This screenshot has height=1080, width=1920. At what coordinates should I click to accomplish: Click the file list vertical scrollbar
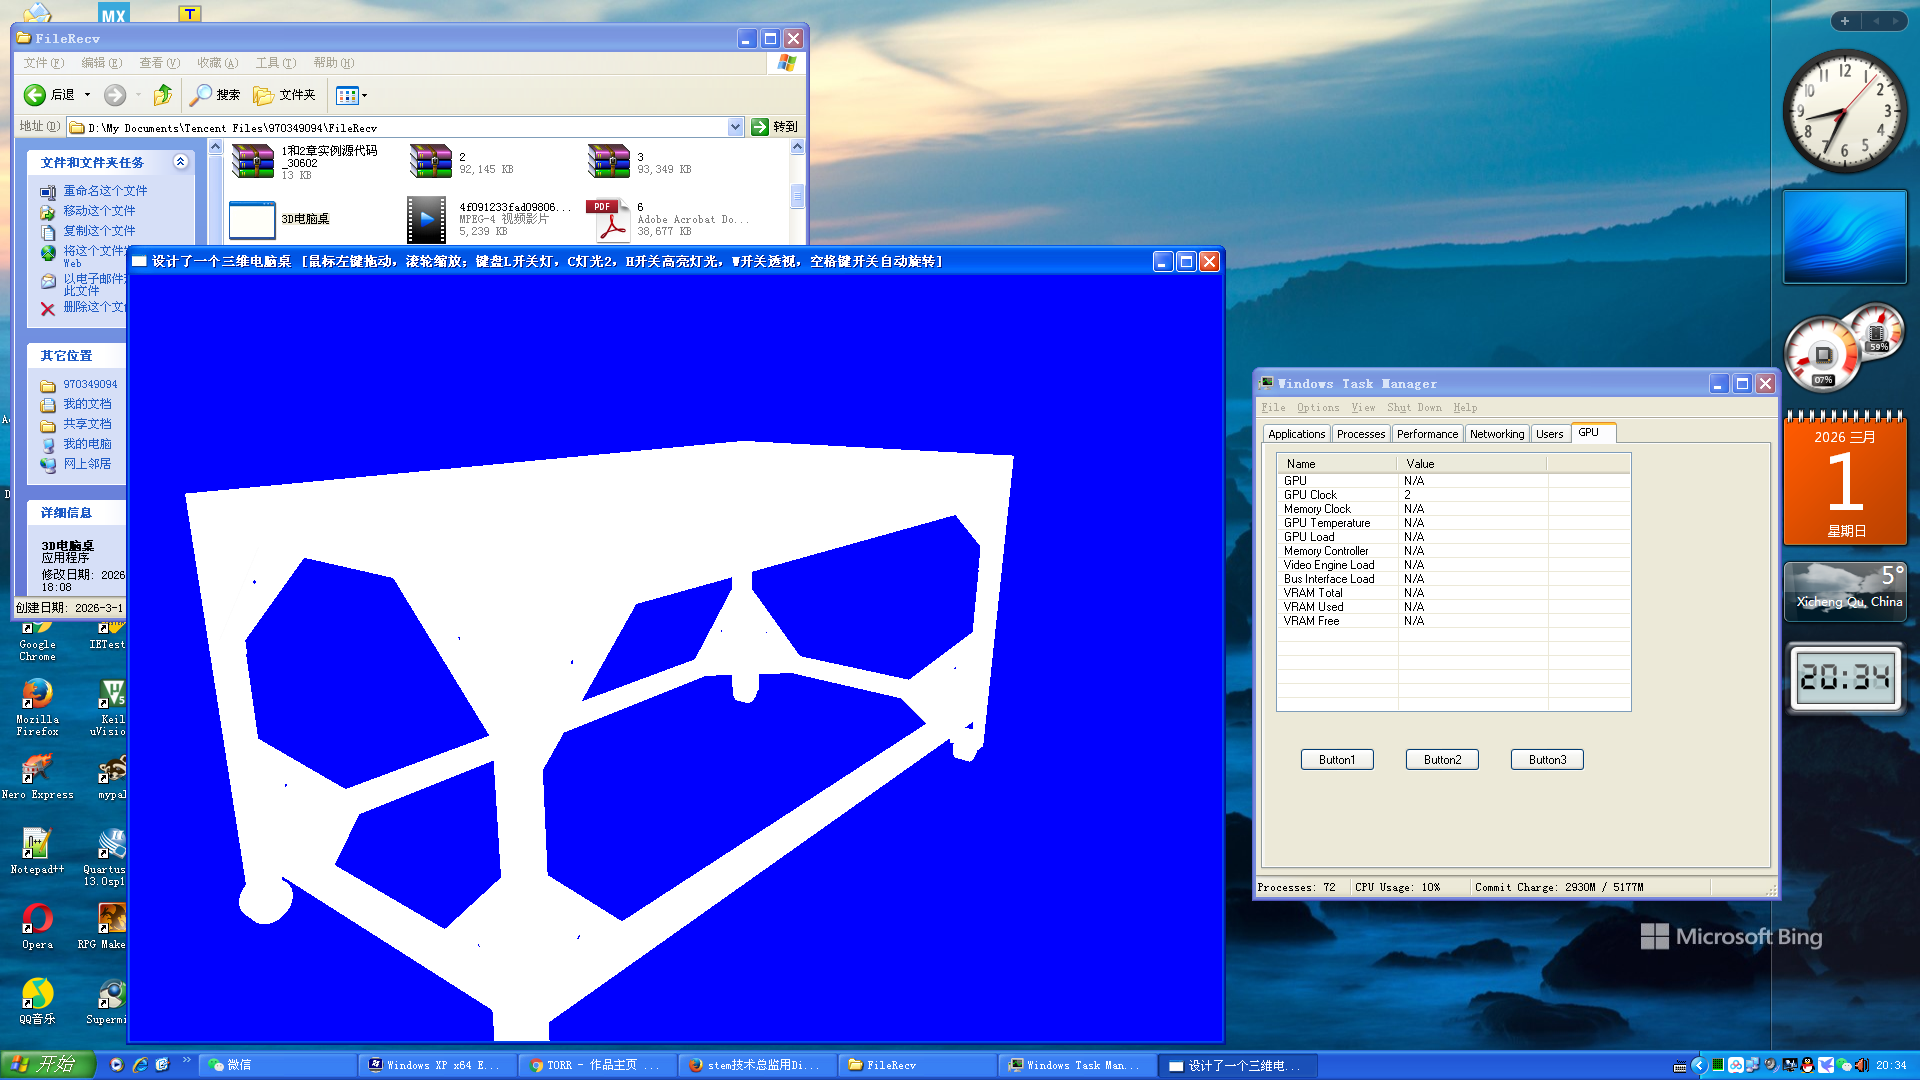[x=797, y=195]
